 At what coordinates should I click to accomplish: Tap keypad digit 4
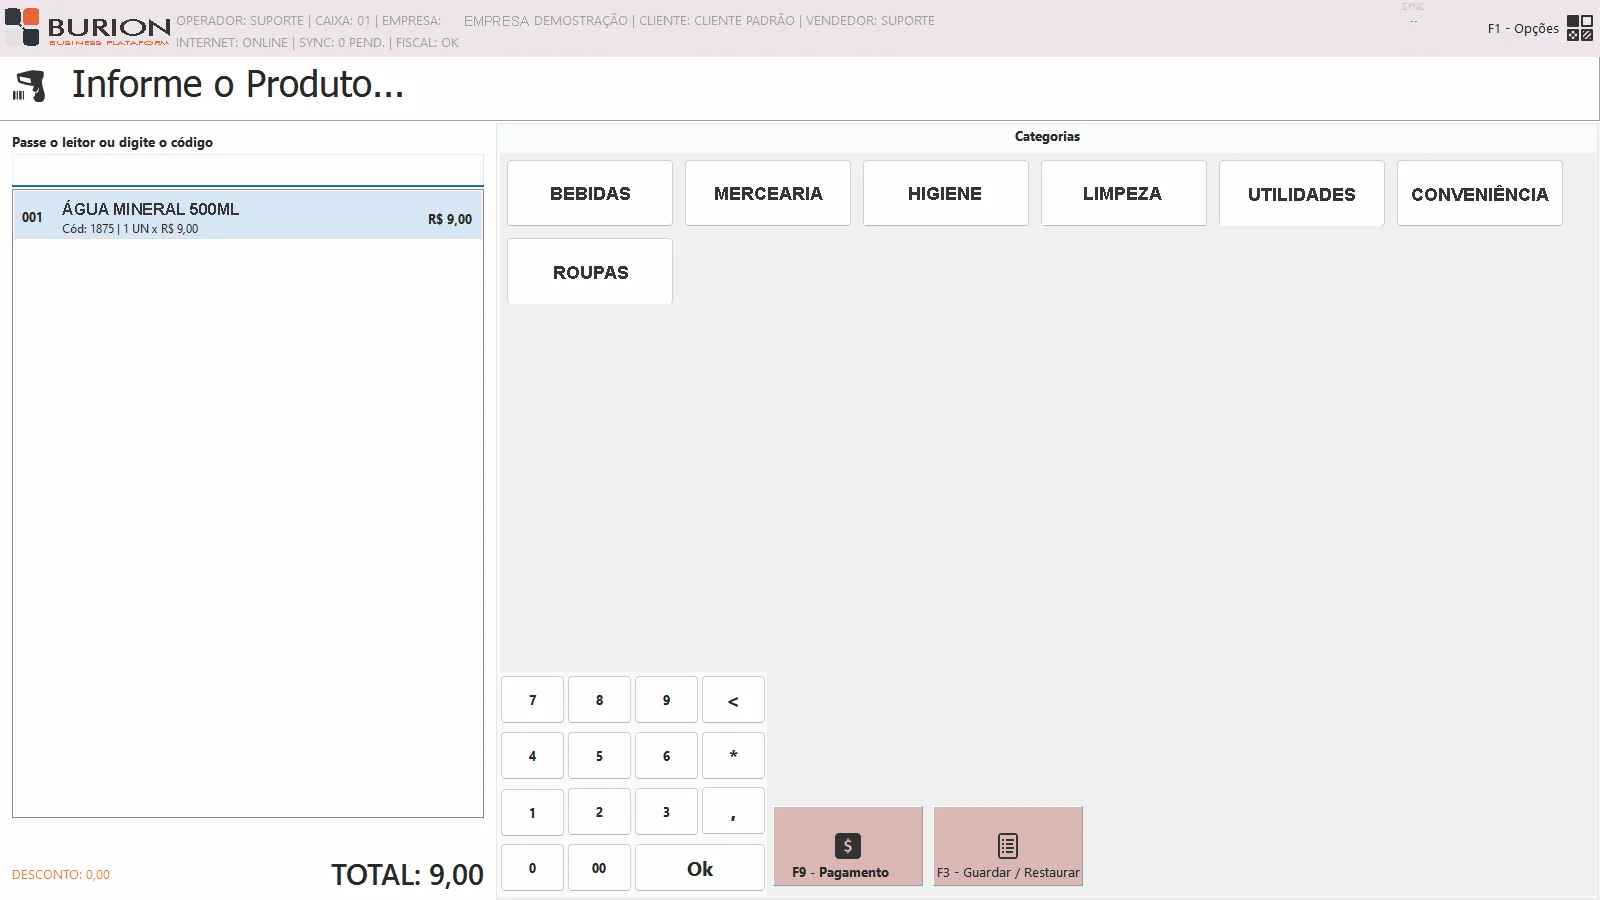tap(532, 756)
